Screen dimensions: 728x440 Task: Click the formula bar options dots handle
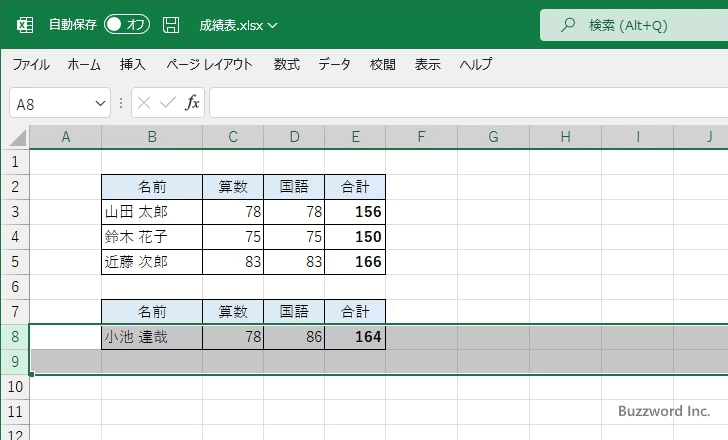[121, 103]
